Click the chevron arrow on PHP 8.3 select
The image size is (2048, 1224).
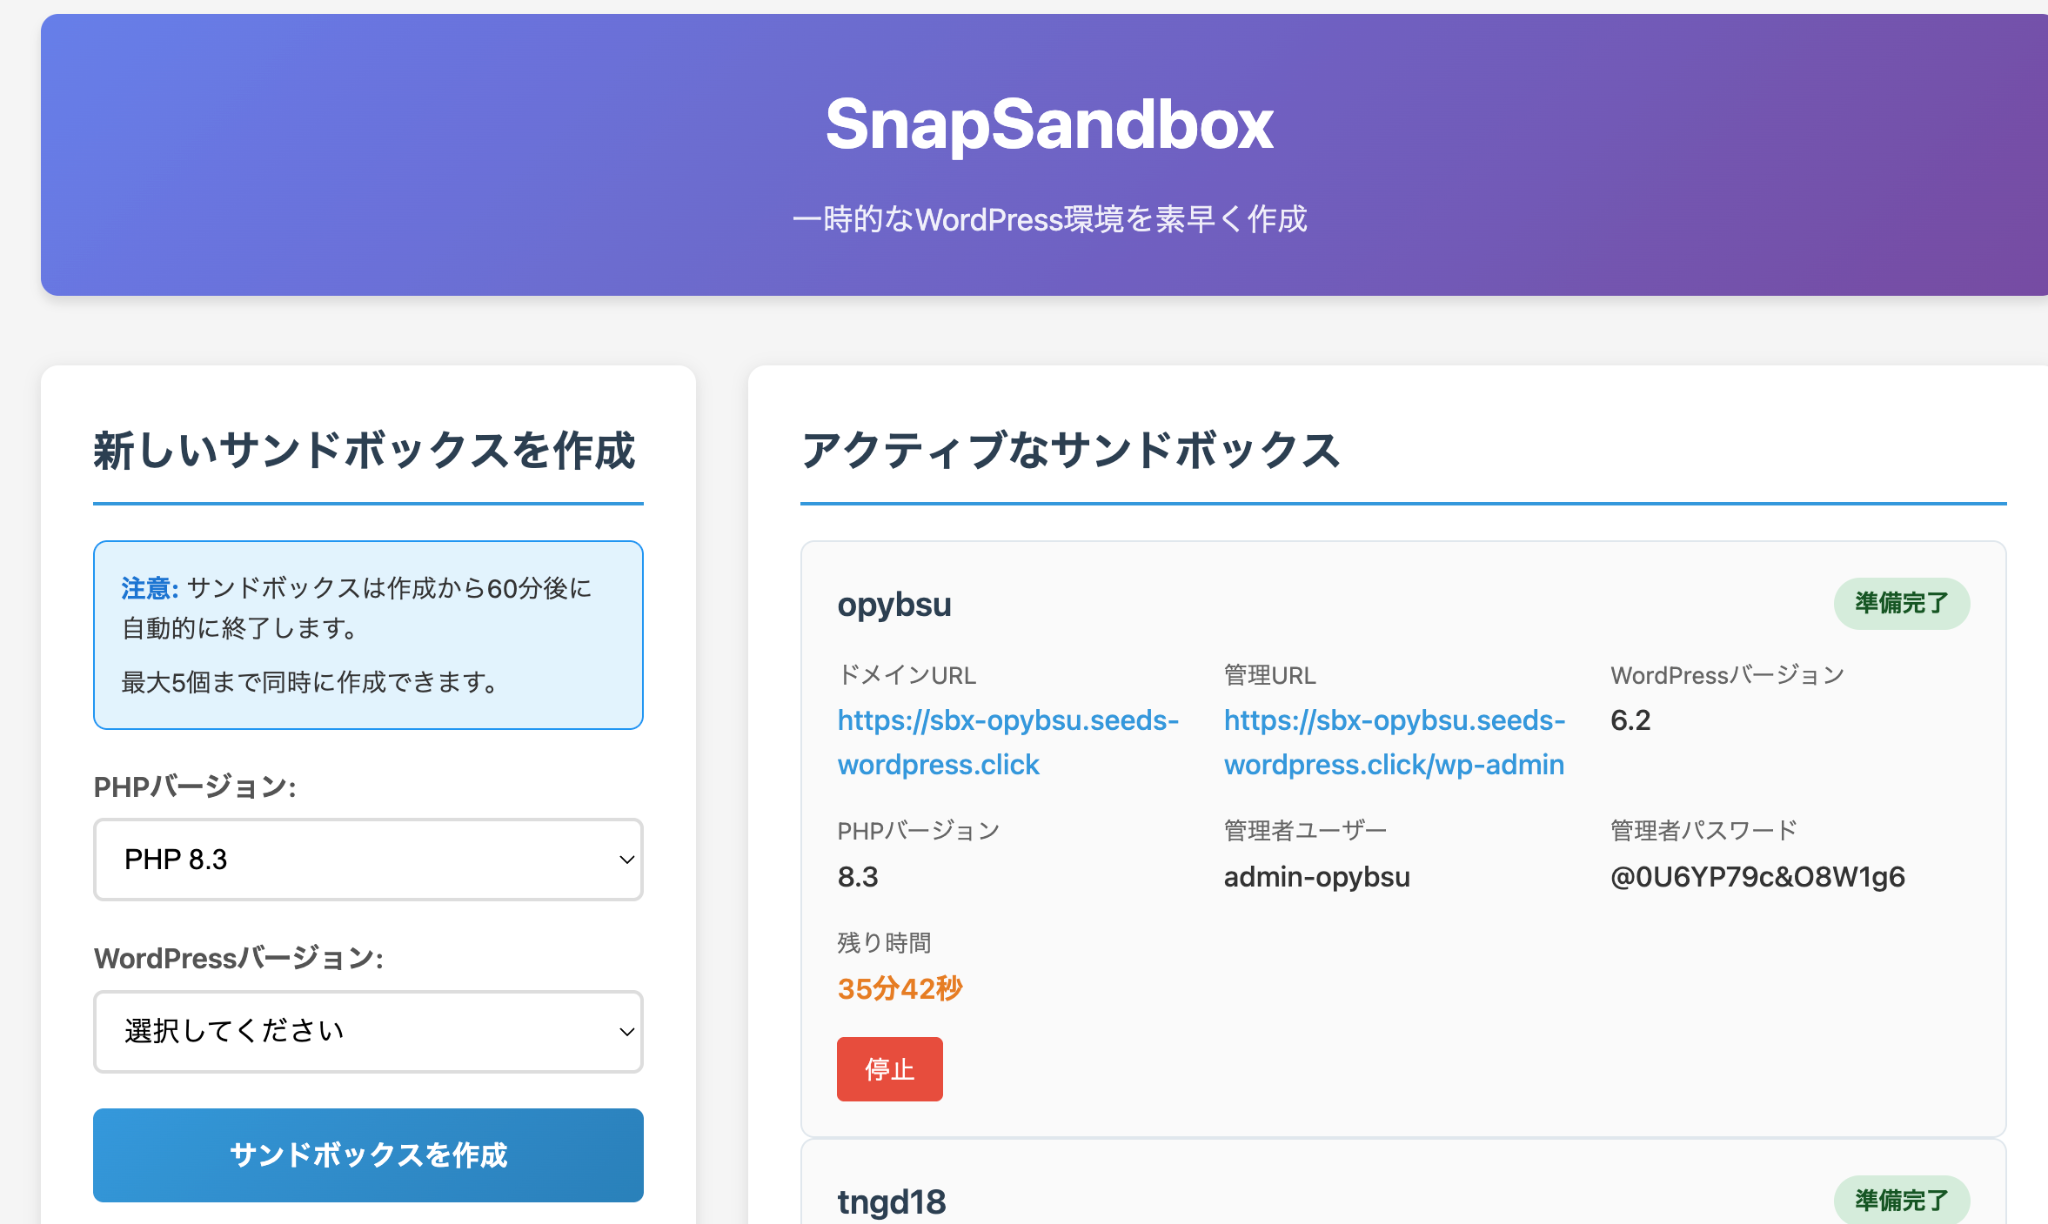tap(627, 860)
